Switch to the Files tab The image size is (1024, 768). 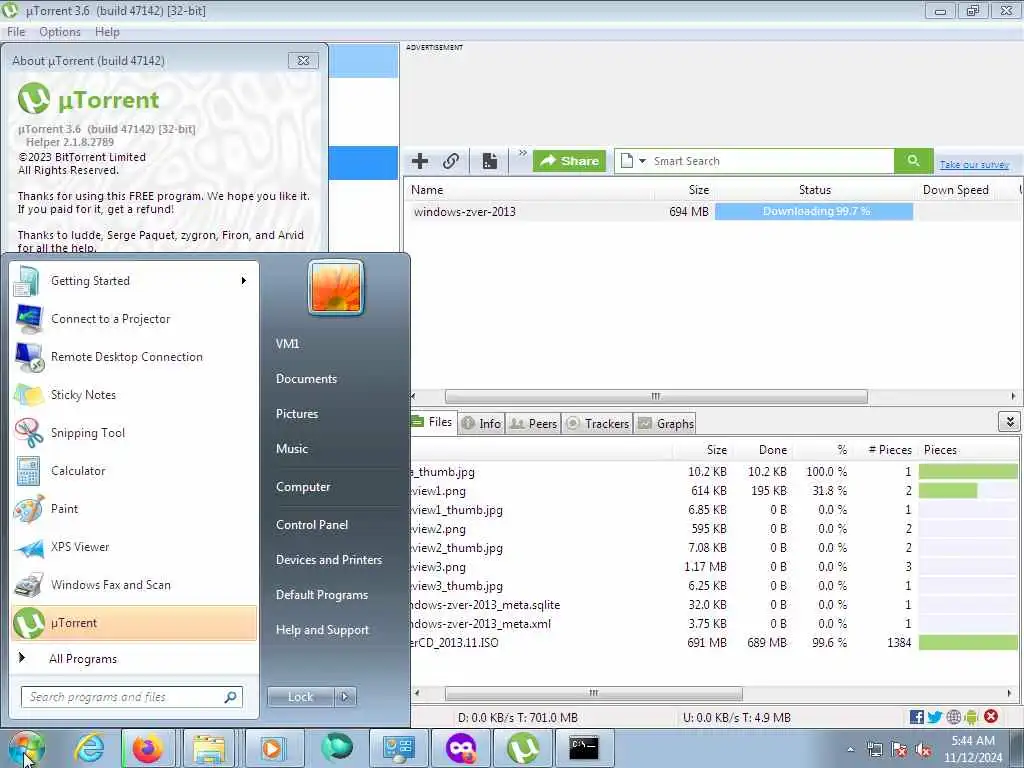coord(434,423)
